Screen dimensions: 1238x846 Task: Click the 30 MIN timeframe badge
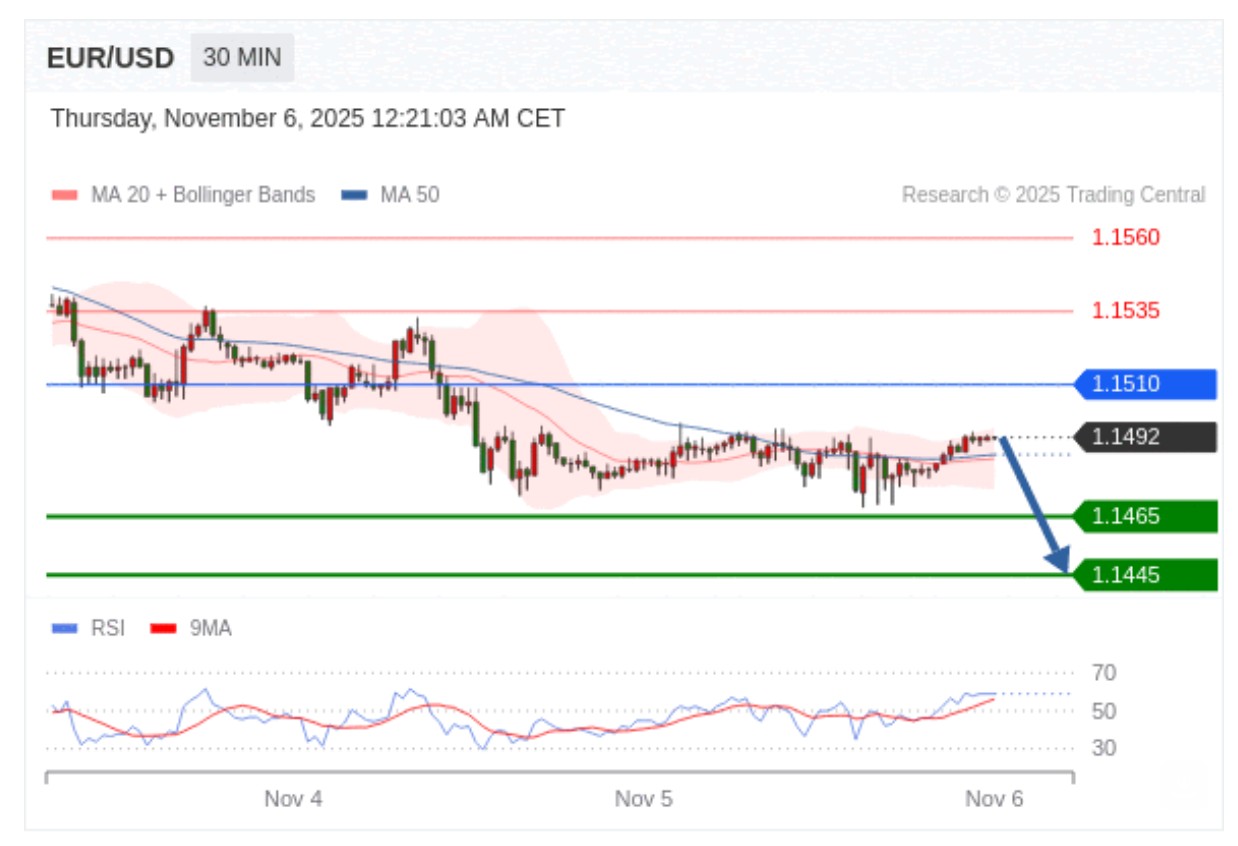[242, 58]
